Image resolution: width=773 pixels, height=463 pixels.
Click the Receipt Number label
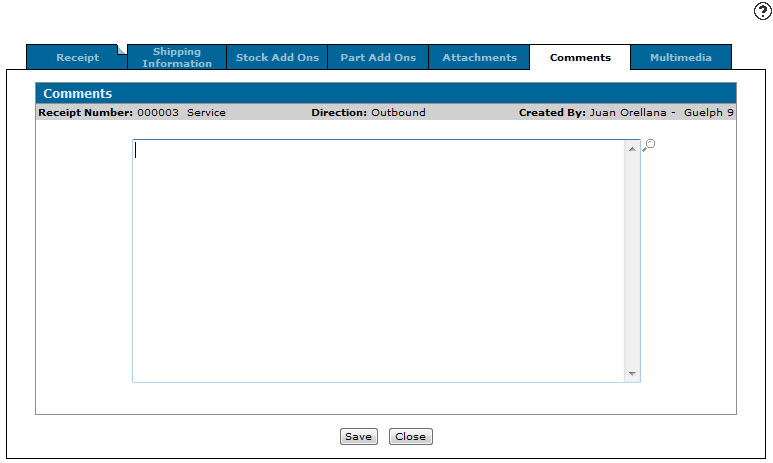click(85, 112)
